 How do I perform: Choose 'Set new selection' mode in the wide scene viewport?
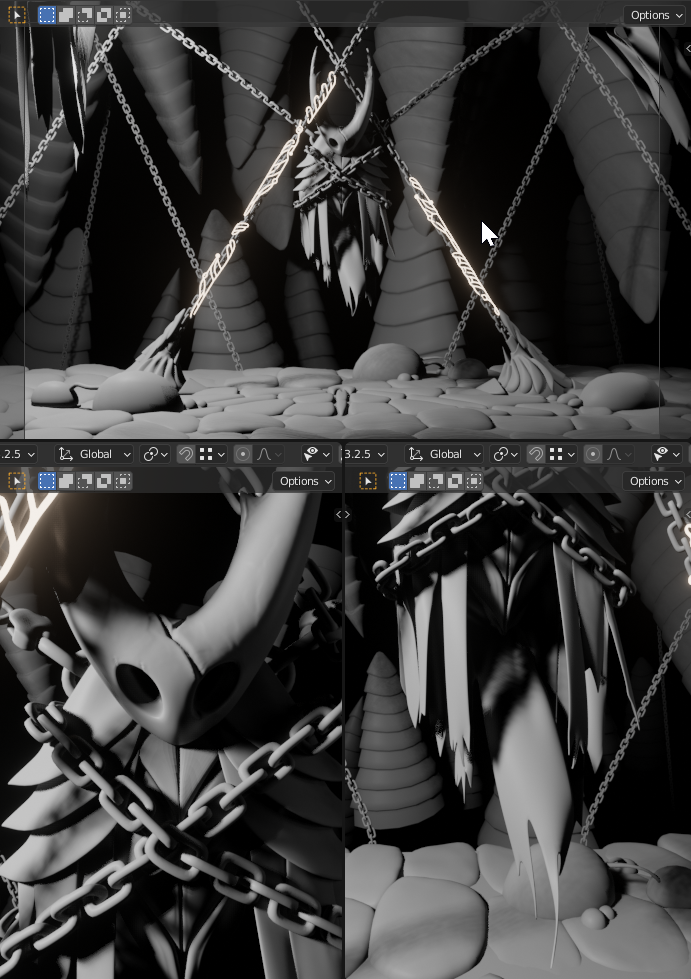(x=47, y=15)
